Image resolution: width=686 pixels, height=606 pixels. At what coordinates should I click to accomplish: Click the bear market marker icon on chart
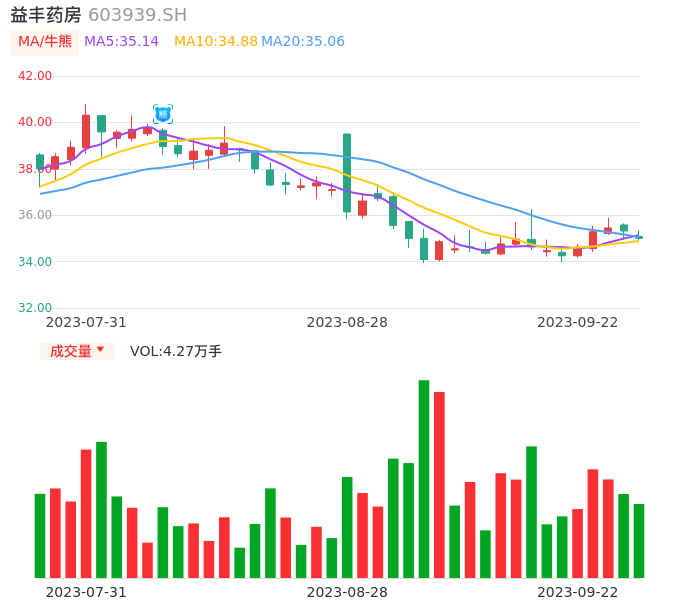[163, 114]
